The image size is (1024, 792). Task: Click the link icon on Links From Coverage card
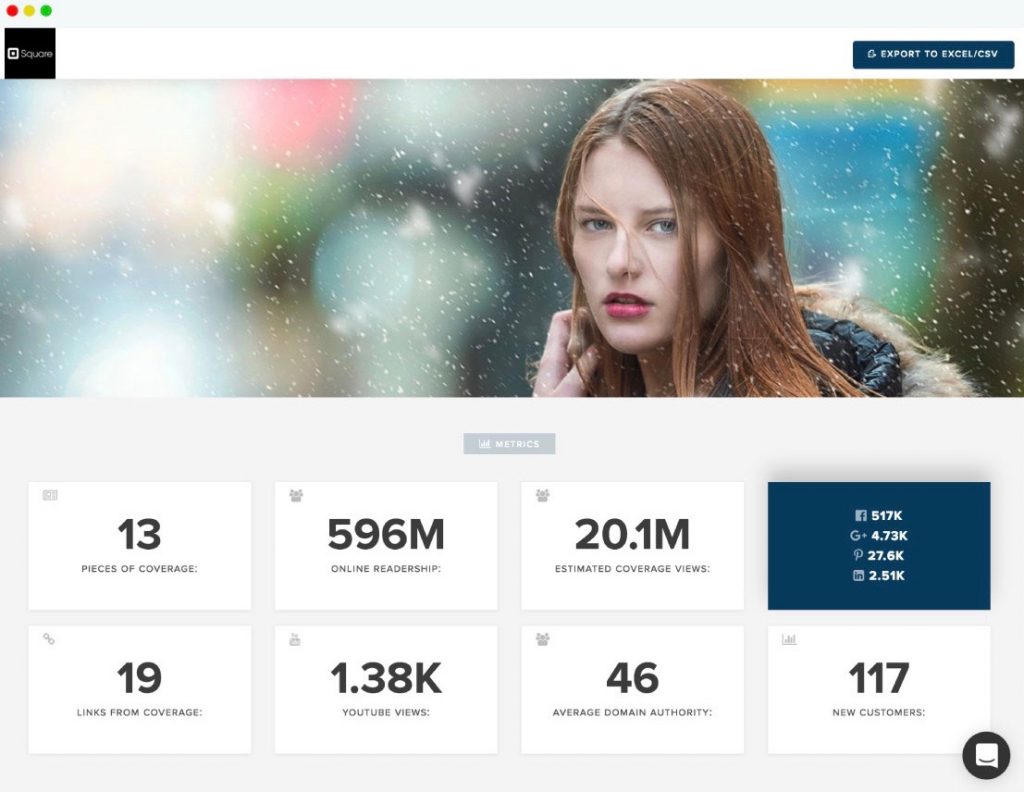pos(49,639)
